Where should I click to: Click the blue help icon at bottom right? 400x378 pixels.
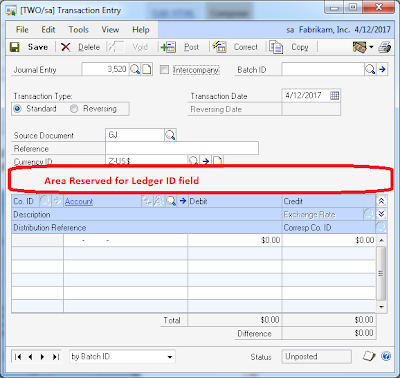(x=386, y=356)
